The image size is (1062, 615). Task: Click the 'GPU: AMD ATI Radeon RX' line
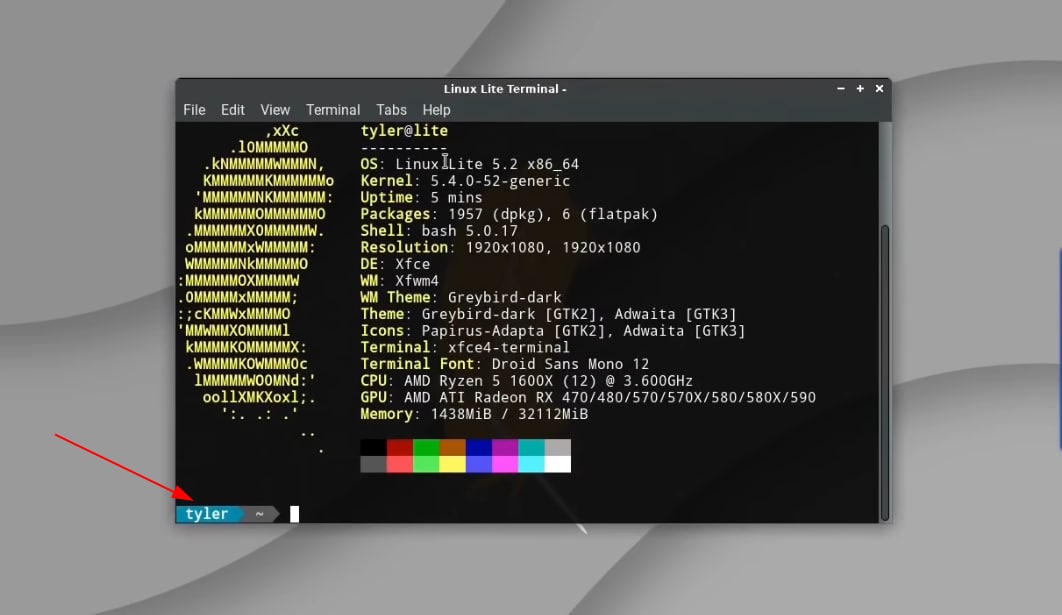coord(588,398)
